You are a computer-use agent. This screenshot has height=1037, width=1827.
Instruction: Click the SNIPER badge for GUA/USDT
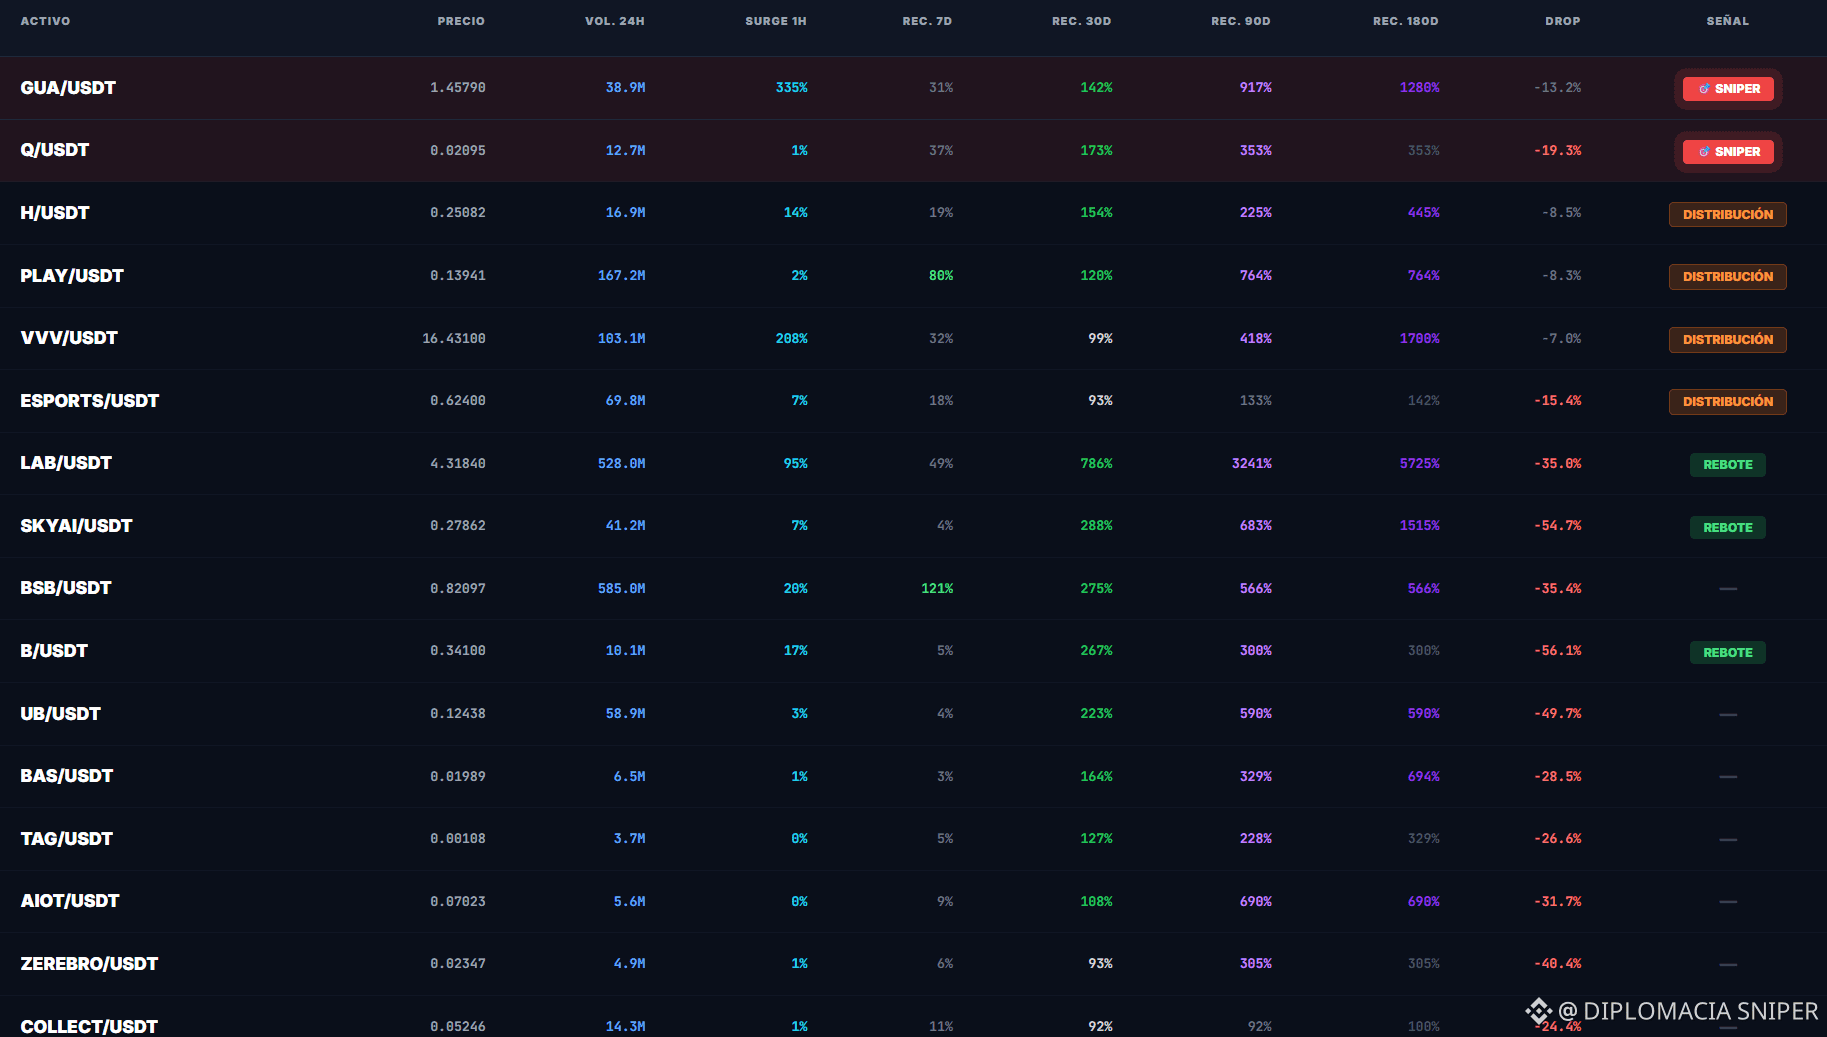1728,89
